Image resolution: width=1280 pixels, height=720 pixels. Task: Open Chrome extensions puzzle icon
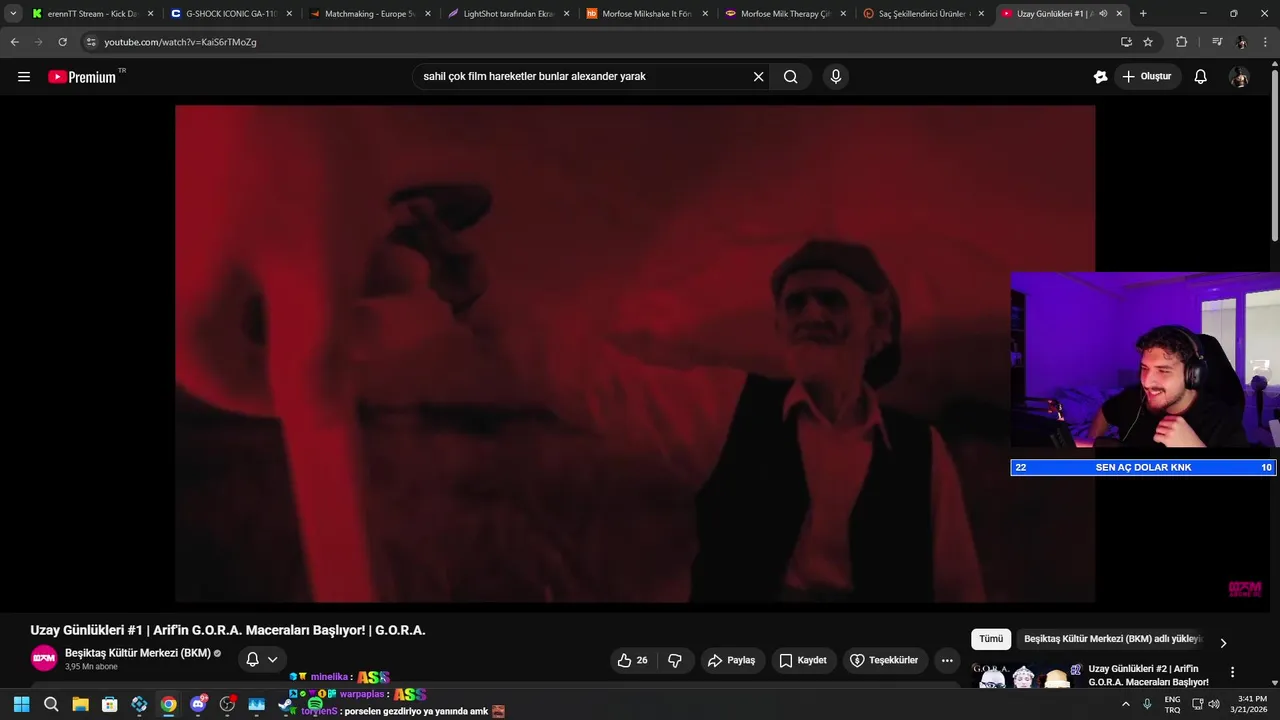pyautogui.click(x=1182, y=42)
